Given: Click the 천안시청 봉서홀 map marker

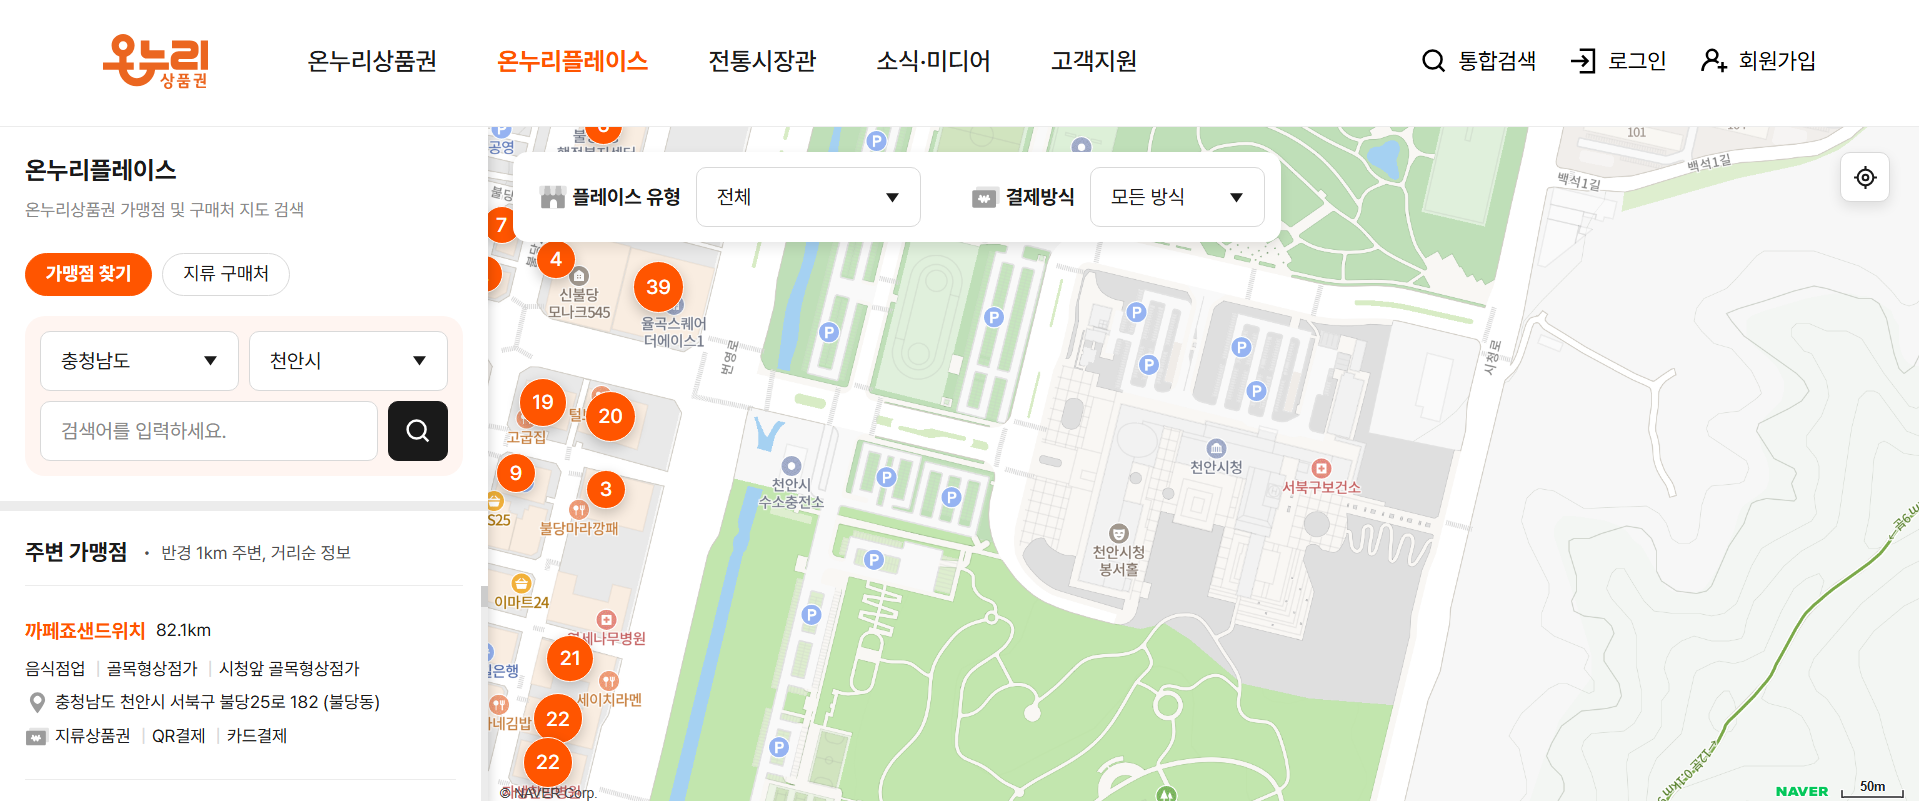Looking at the screenshot, I should point(1118,533).
